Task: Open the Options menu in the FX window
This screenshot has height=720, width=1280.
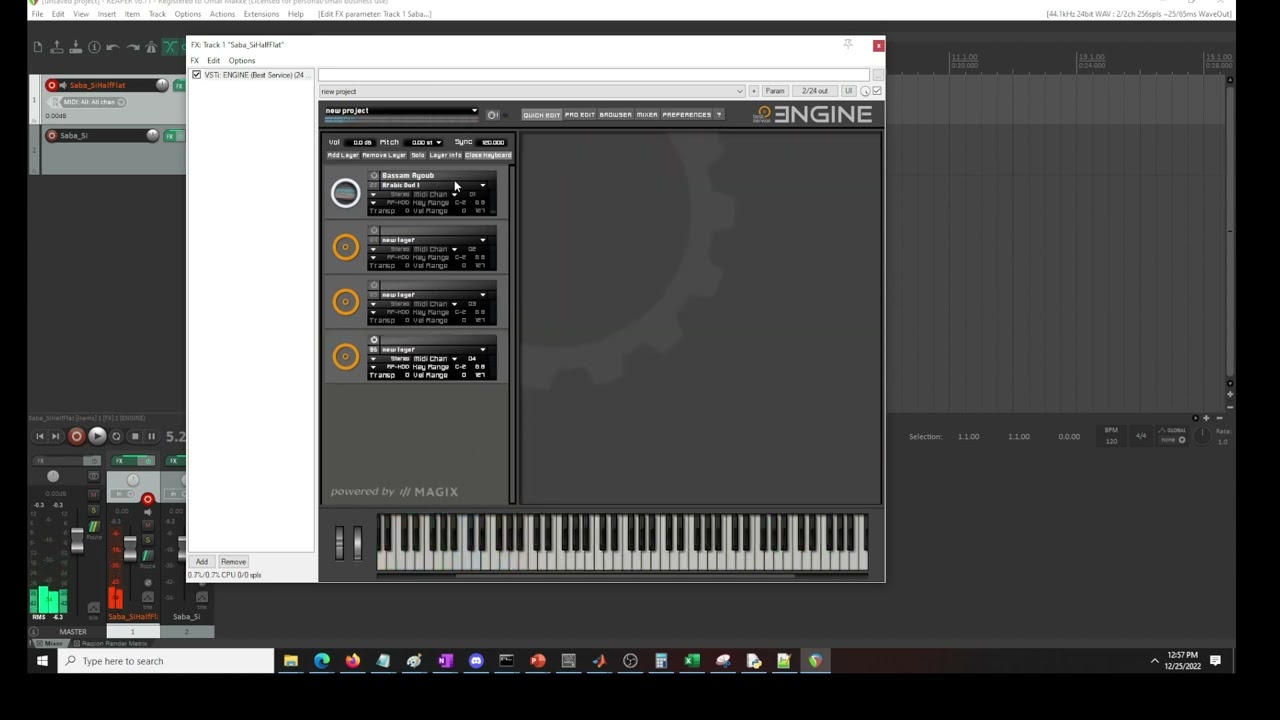Action: point(241,61)
